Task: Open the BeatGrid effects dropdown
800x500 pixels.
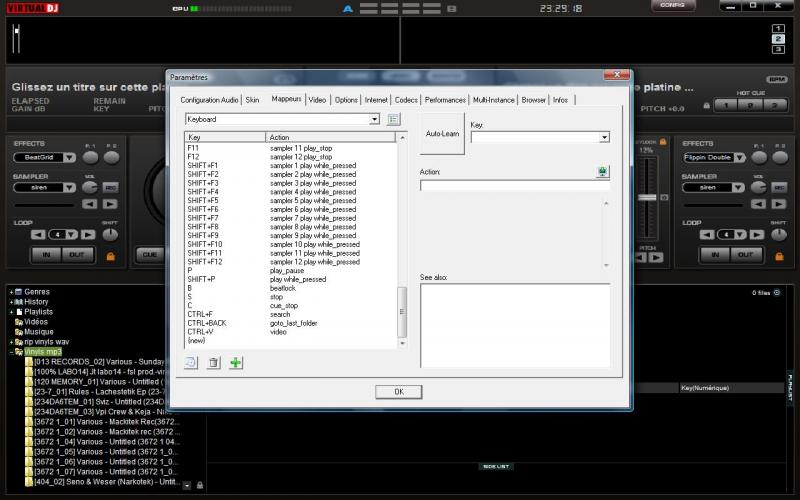Action: pyautogui.click(x=69, y=158)
